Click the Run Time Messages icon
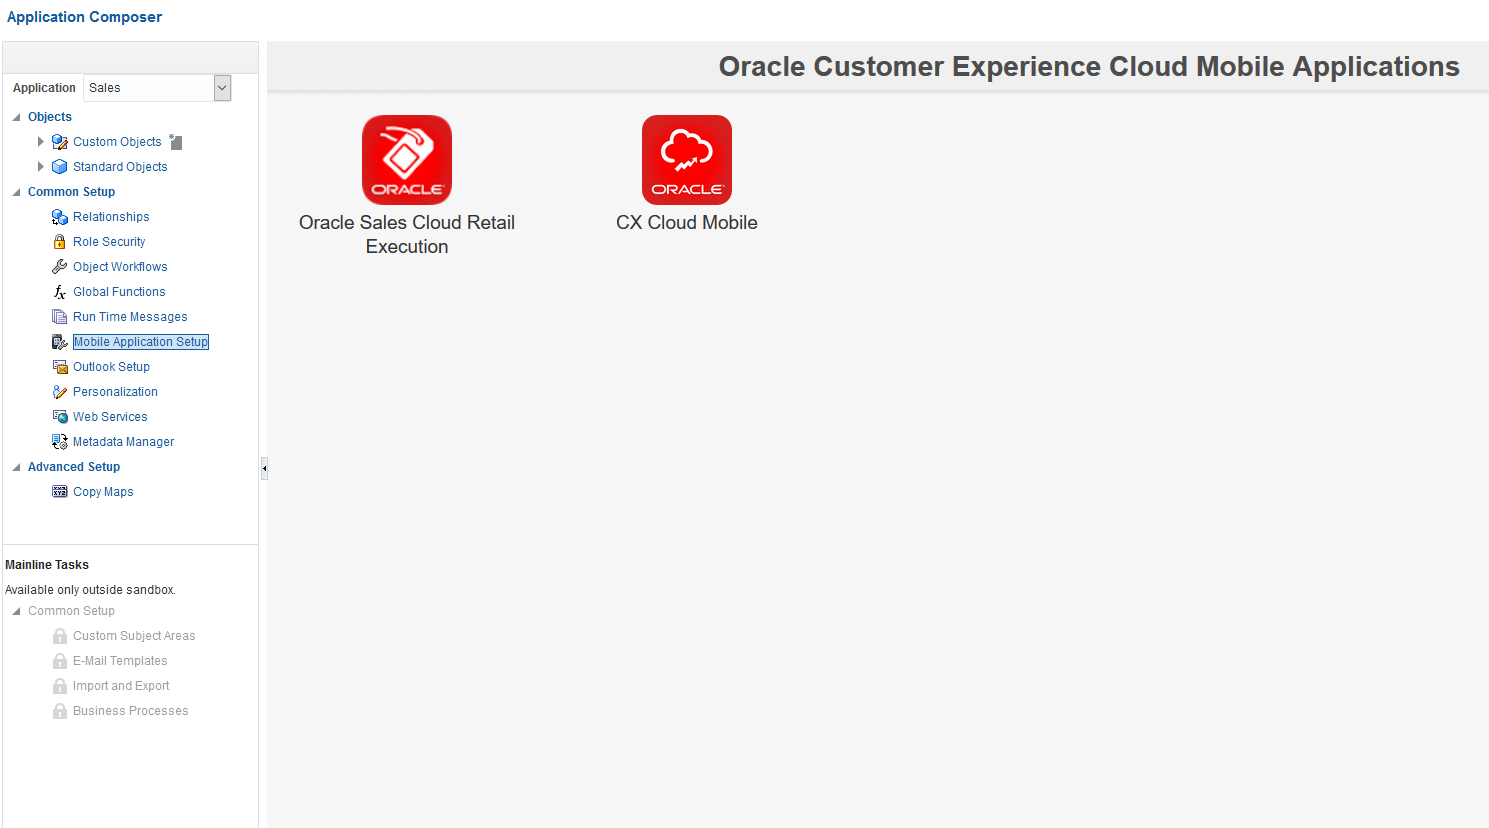The width and height of the screenshot is (1489, 828). (60, 317)
